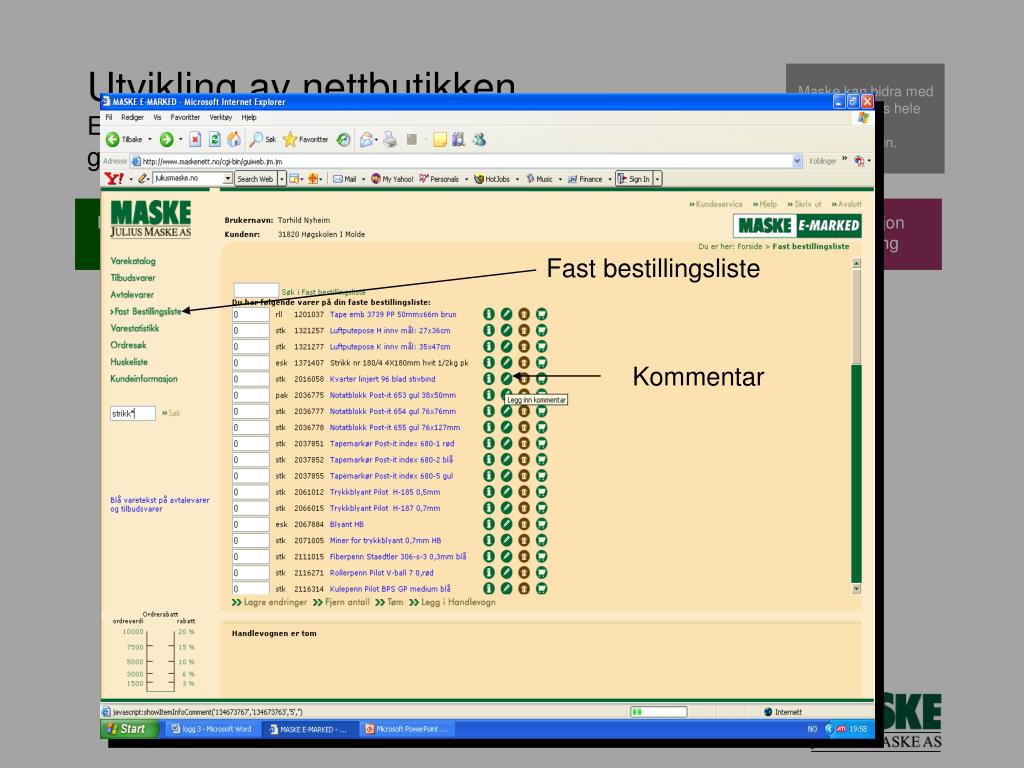Image resolution: width=1024 pixels, height=768 pixels.
Task: Click the left search field containing strikk*
Action: [x=133, y=413]
